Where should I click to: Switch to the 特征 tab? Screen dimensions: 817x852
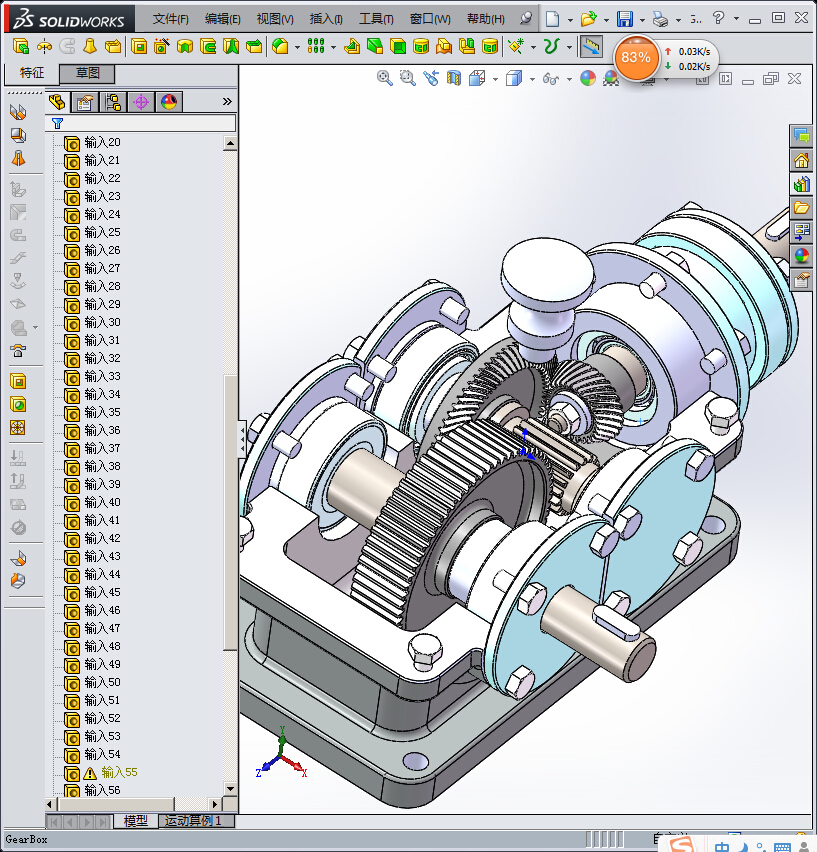(x=32, y=73)
